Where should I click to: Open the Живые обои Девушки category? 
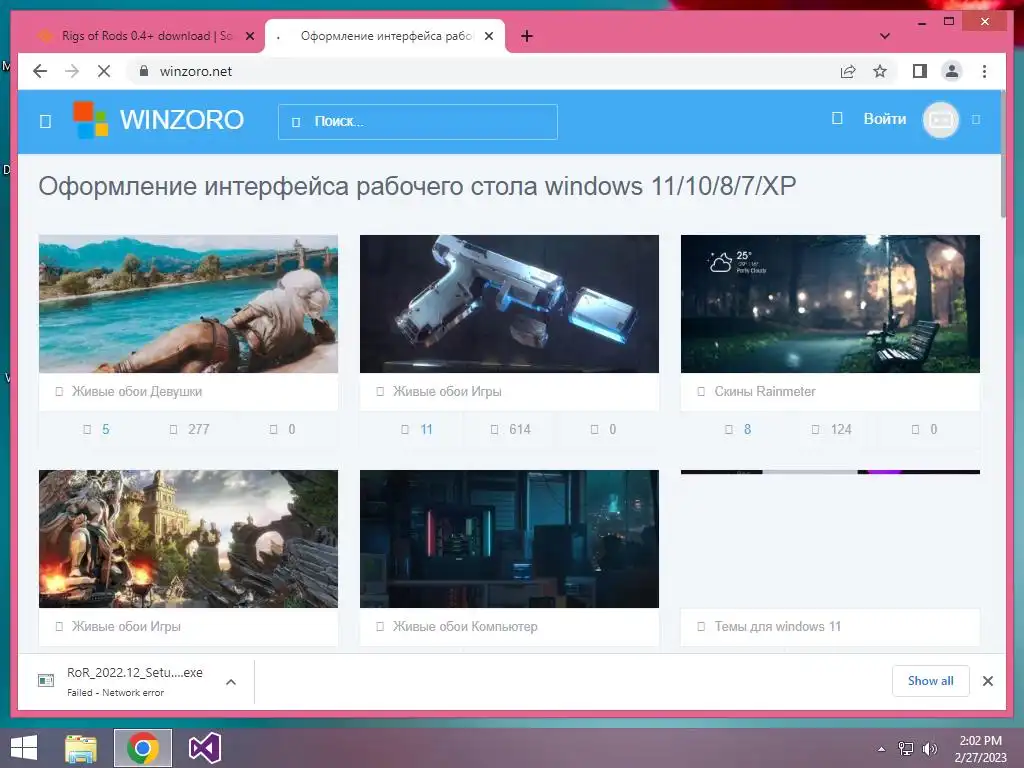click(x=136, y=391)
